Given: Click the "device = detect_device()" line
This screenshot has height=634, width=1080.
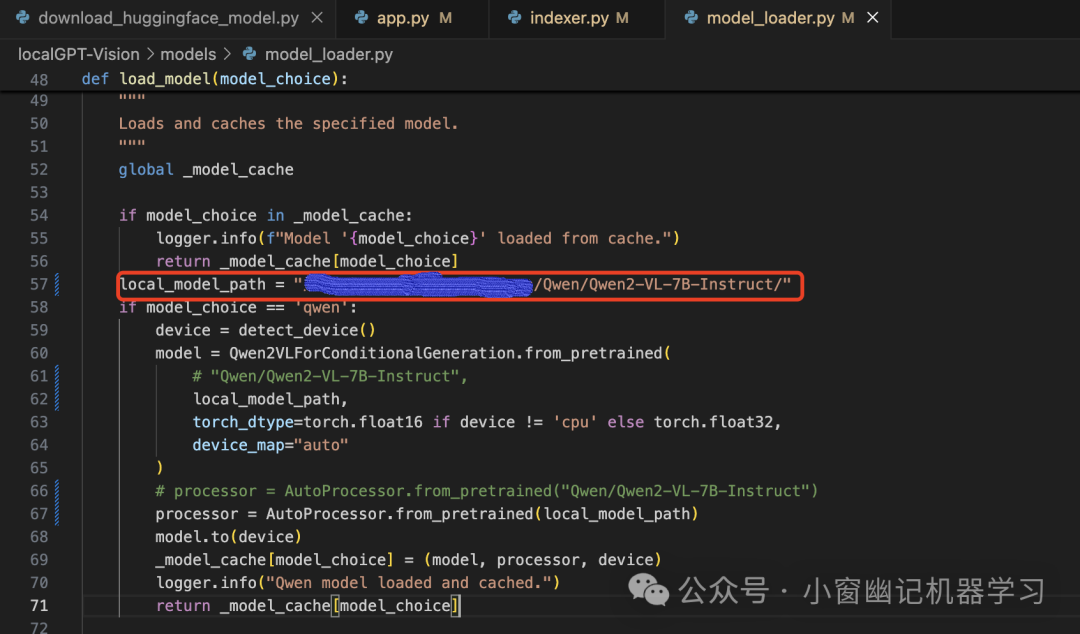Looking at the screenshot, I should tap(266, 330).
